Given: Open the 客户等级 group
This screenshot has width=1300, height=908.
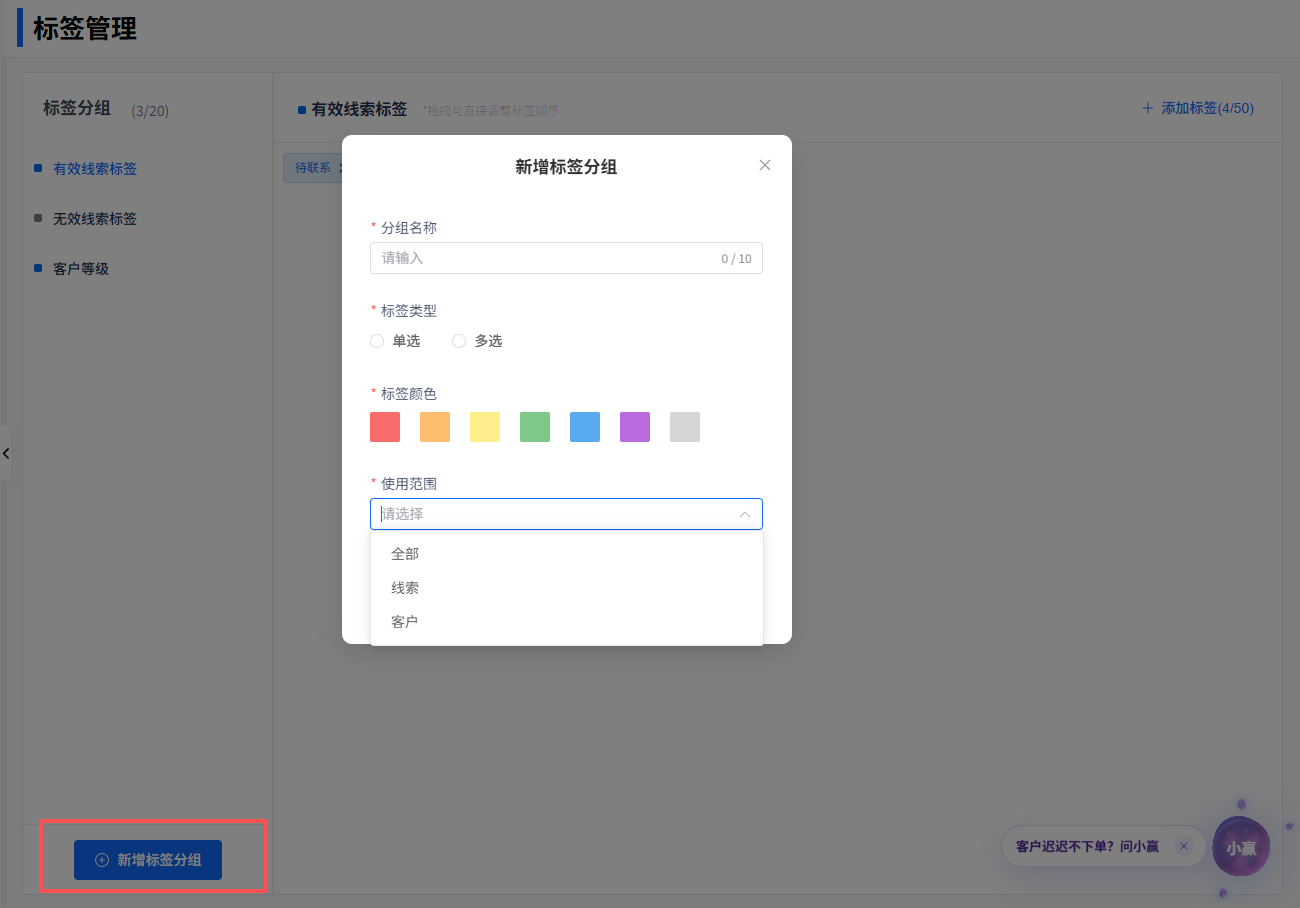Looking at the screenshot, I should (81, 269).
